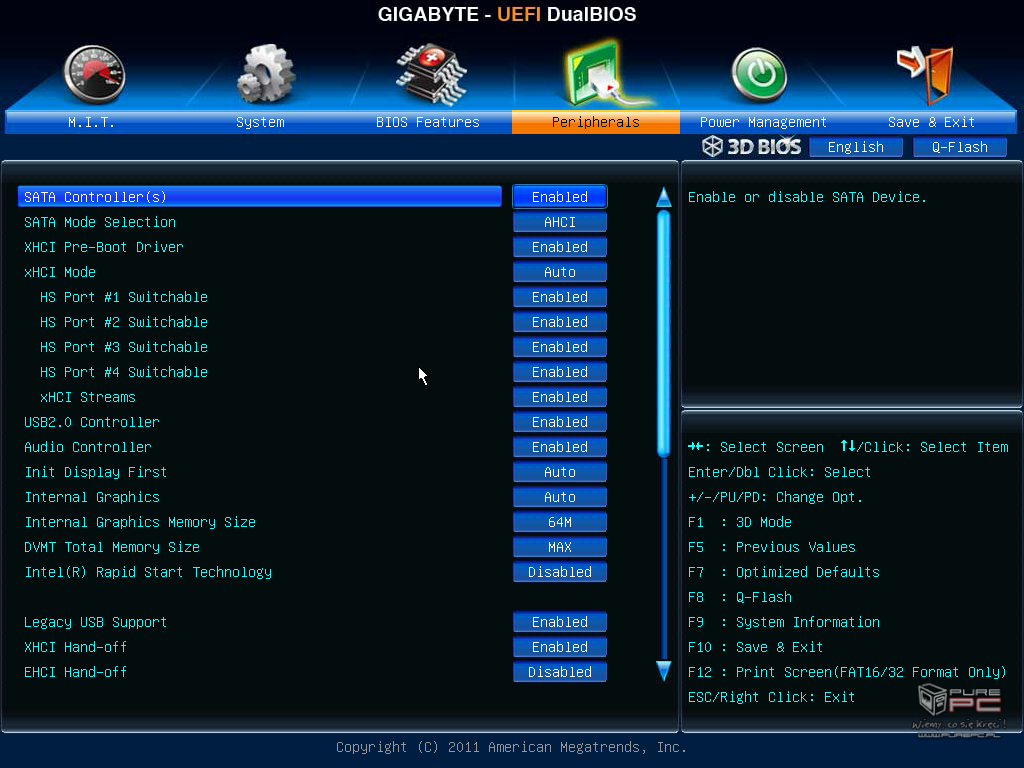Click the Q-Flash button
The width and height of the screenshot is (1024, 768).
[x=959, y=147]
